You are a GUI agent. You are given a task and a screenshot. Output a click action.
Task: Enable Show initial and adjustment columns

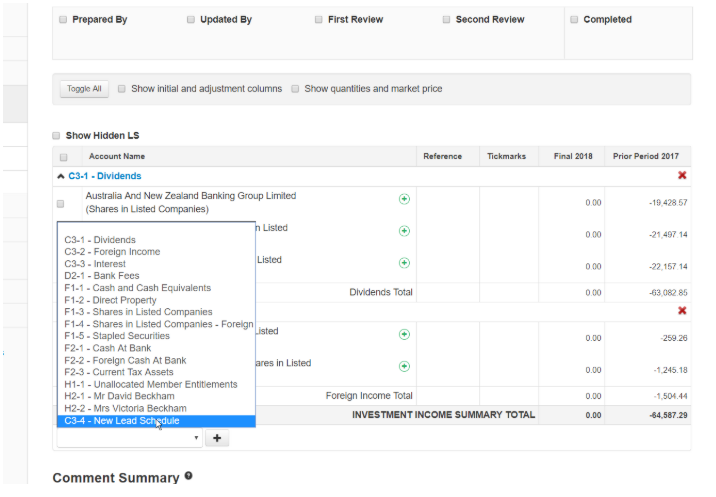pyautogui.click(x=122, y=89)
